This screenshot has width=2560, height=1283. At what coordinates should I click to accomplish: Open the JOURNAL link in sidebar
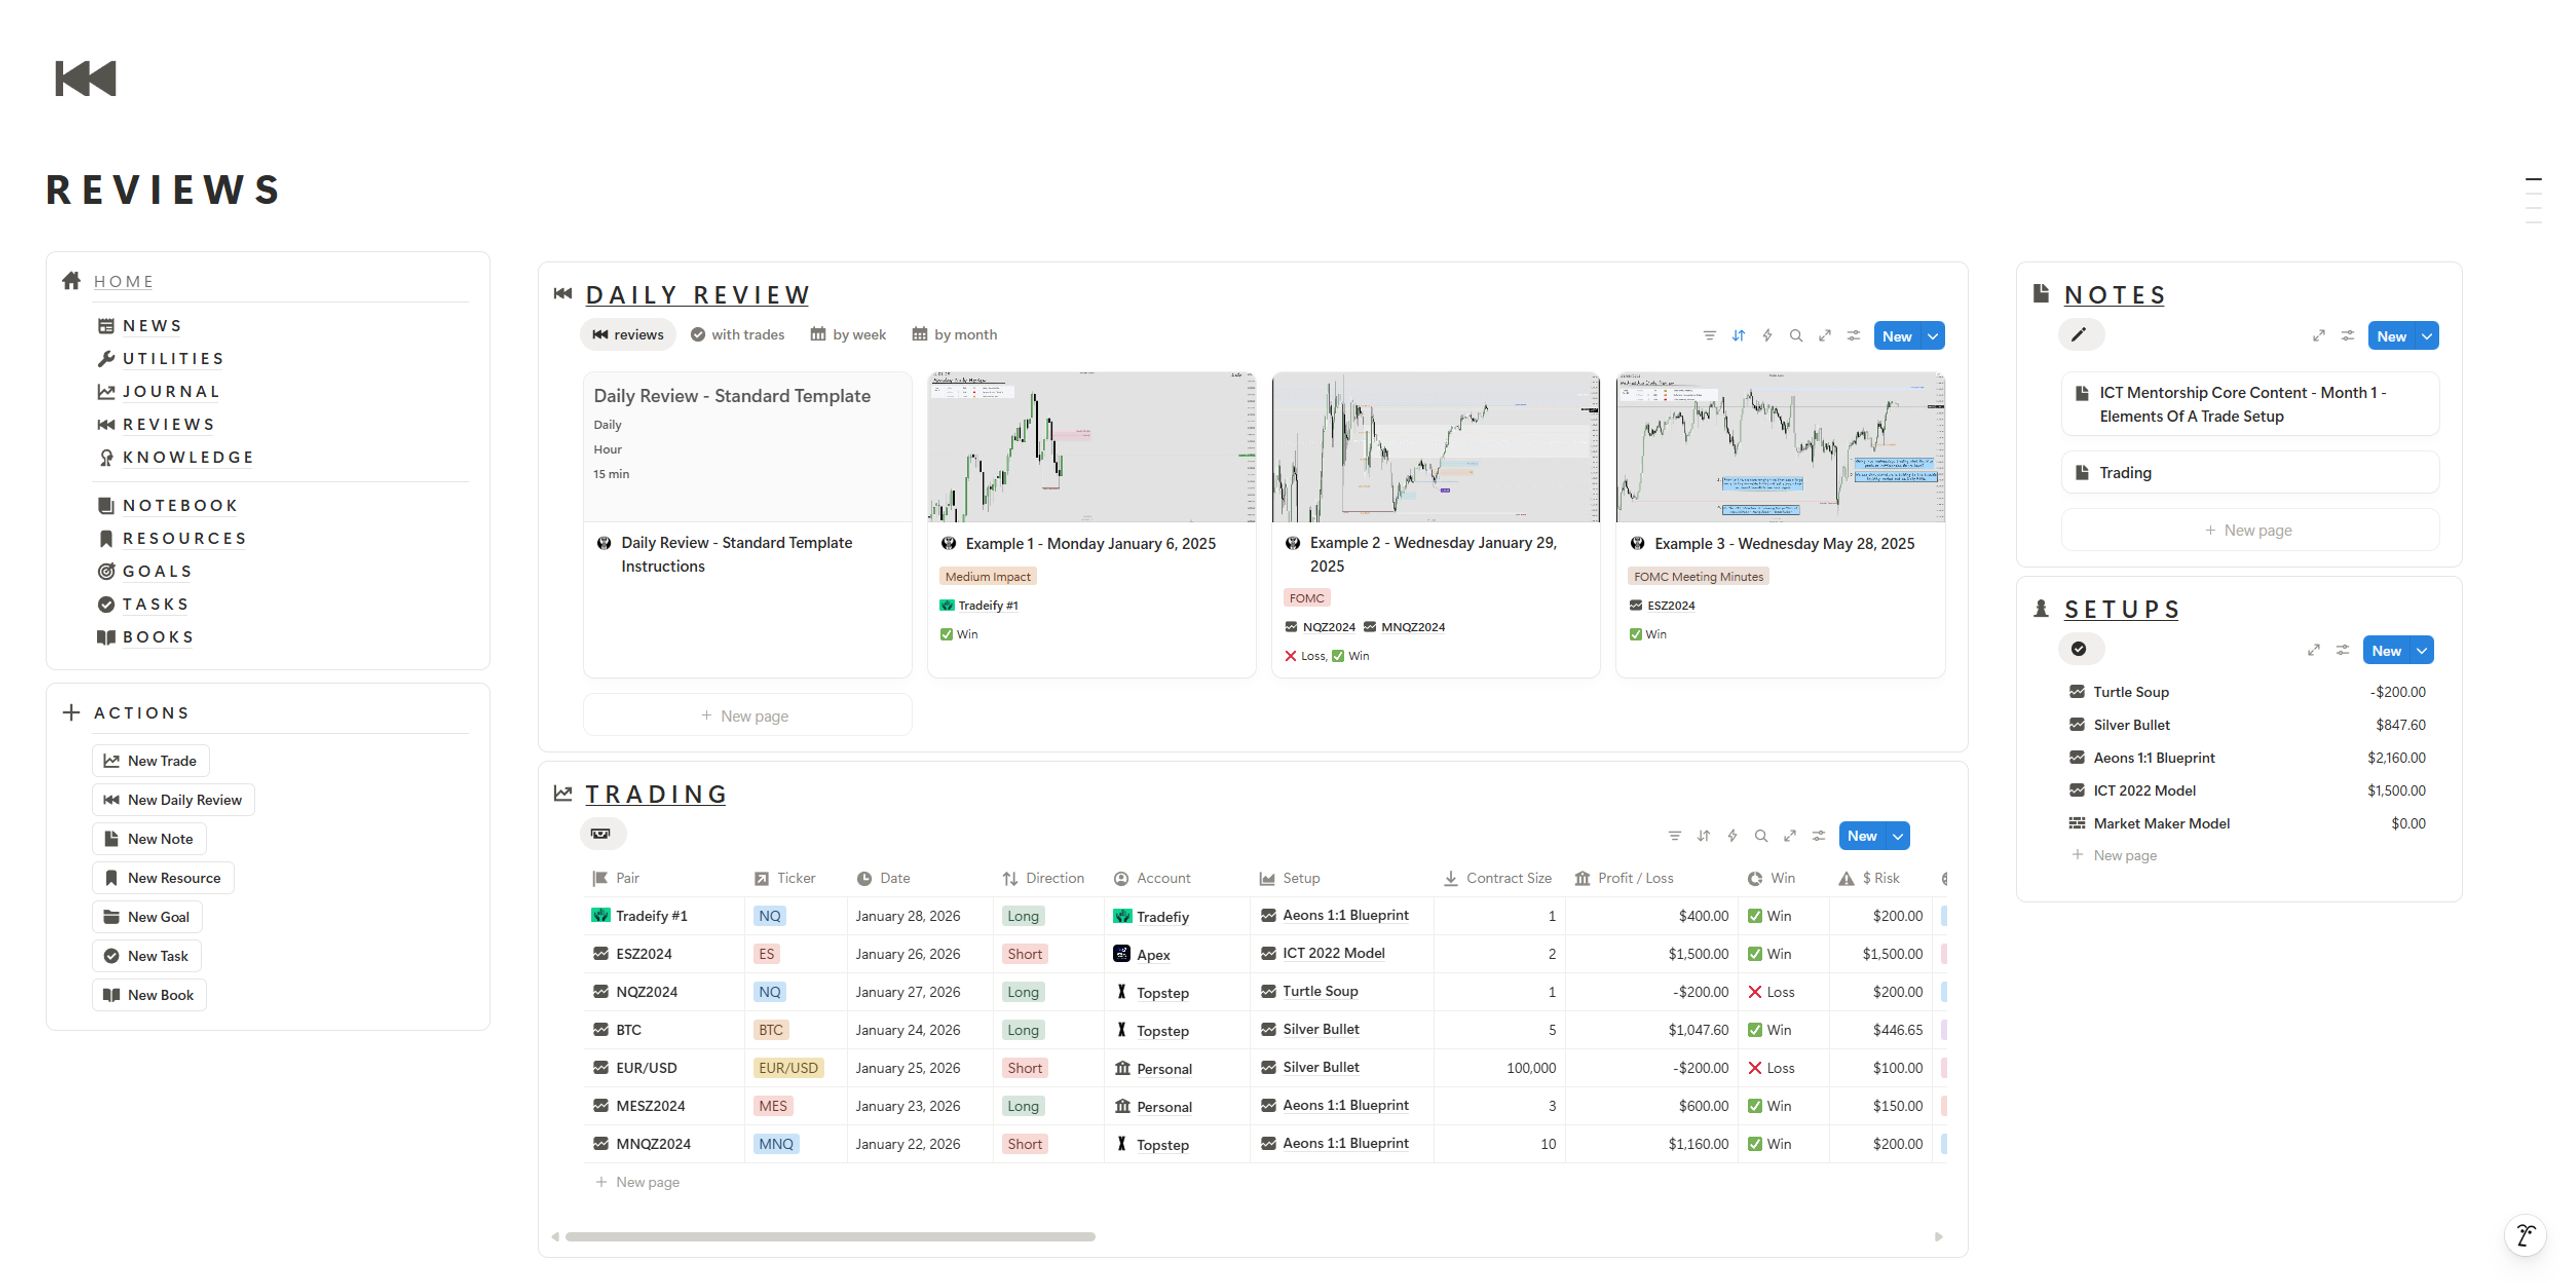click(171, 392)
